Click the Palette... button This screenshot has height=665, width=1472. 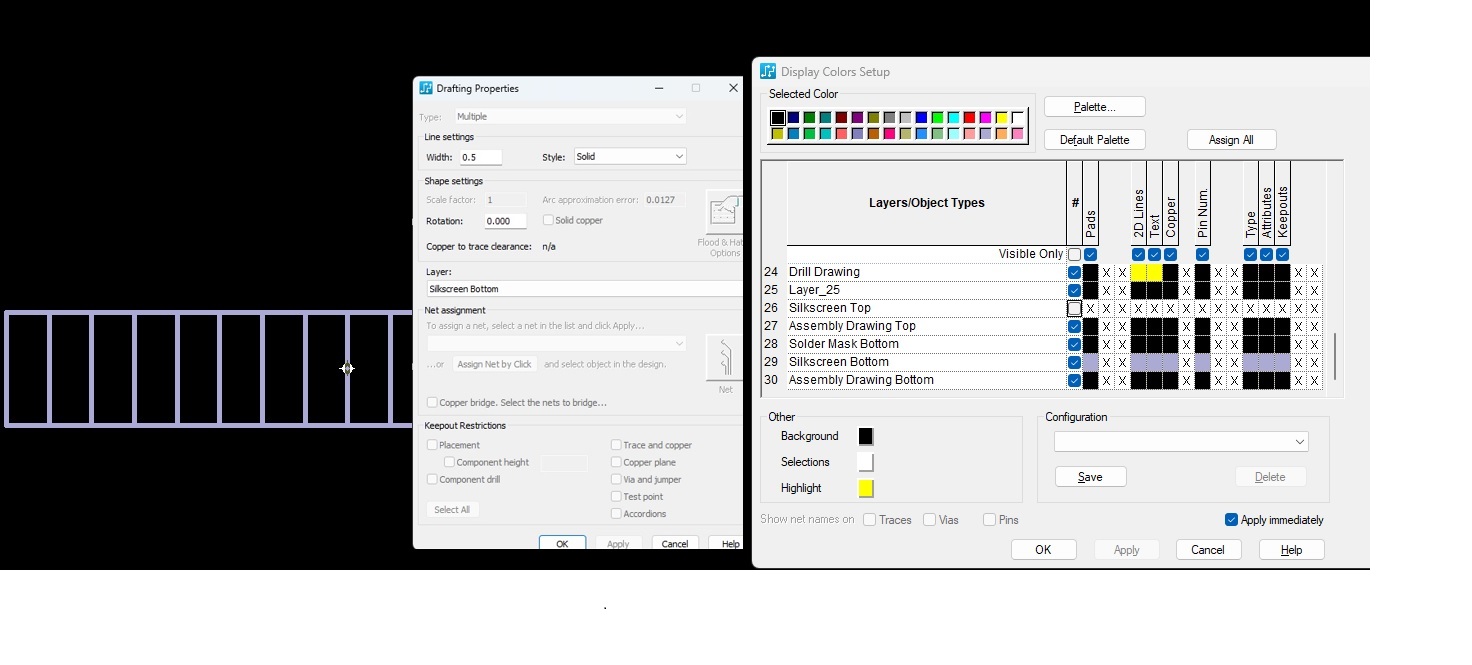1094,107
